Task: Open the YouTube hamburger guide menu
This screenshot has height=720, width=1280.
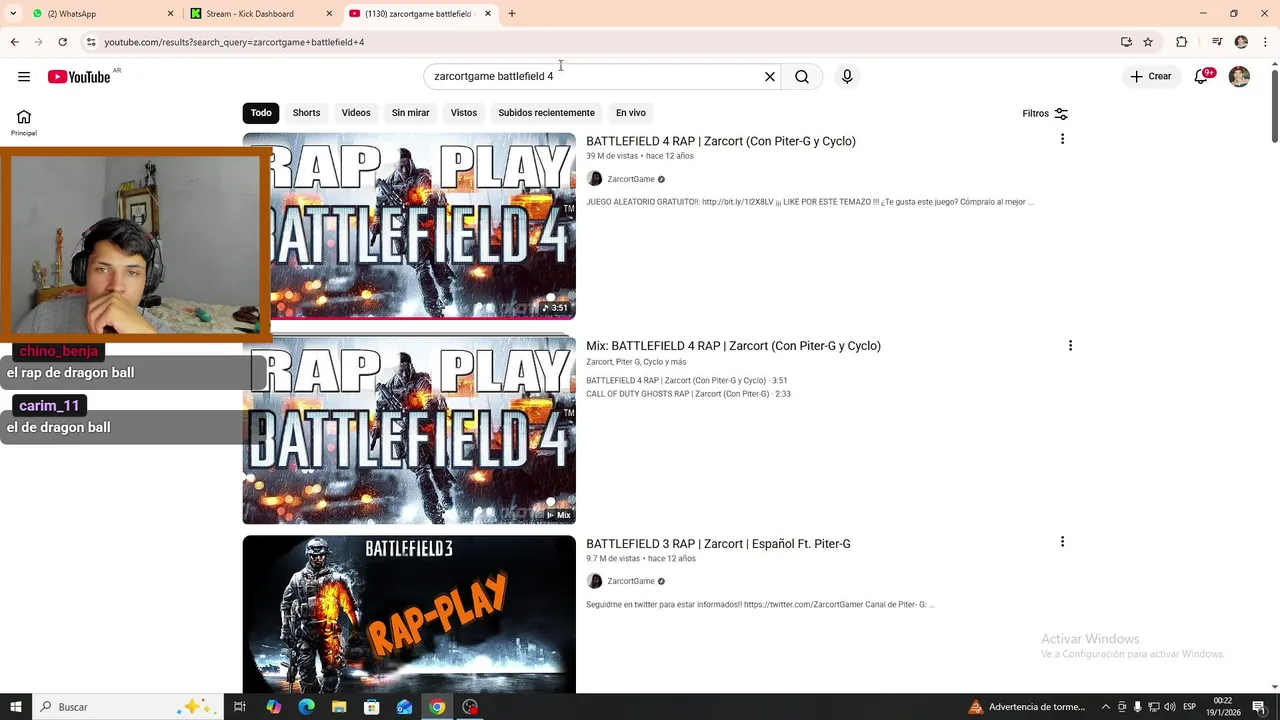Action: coord(24,77)
